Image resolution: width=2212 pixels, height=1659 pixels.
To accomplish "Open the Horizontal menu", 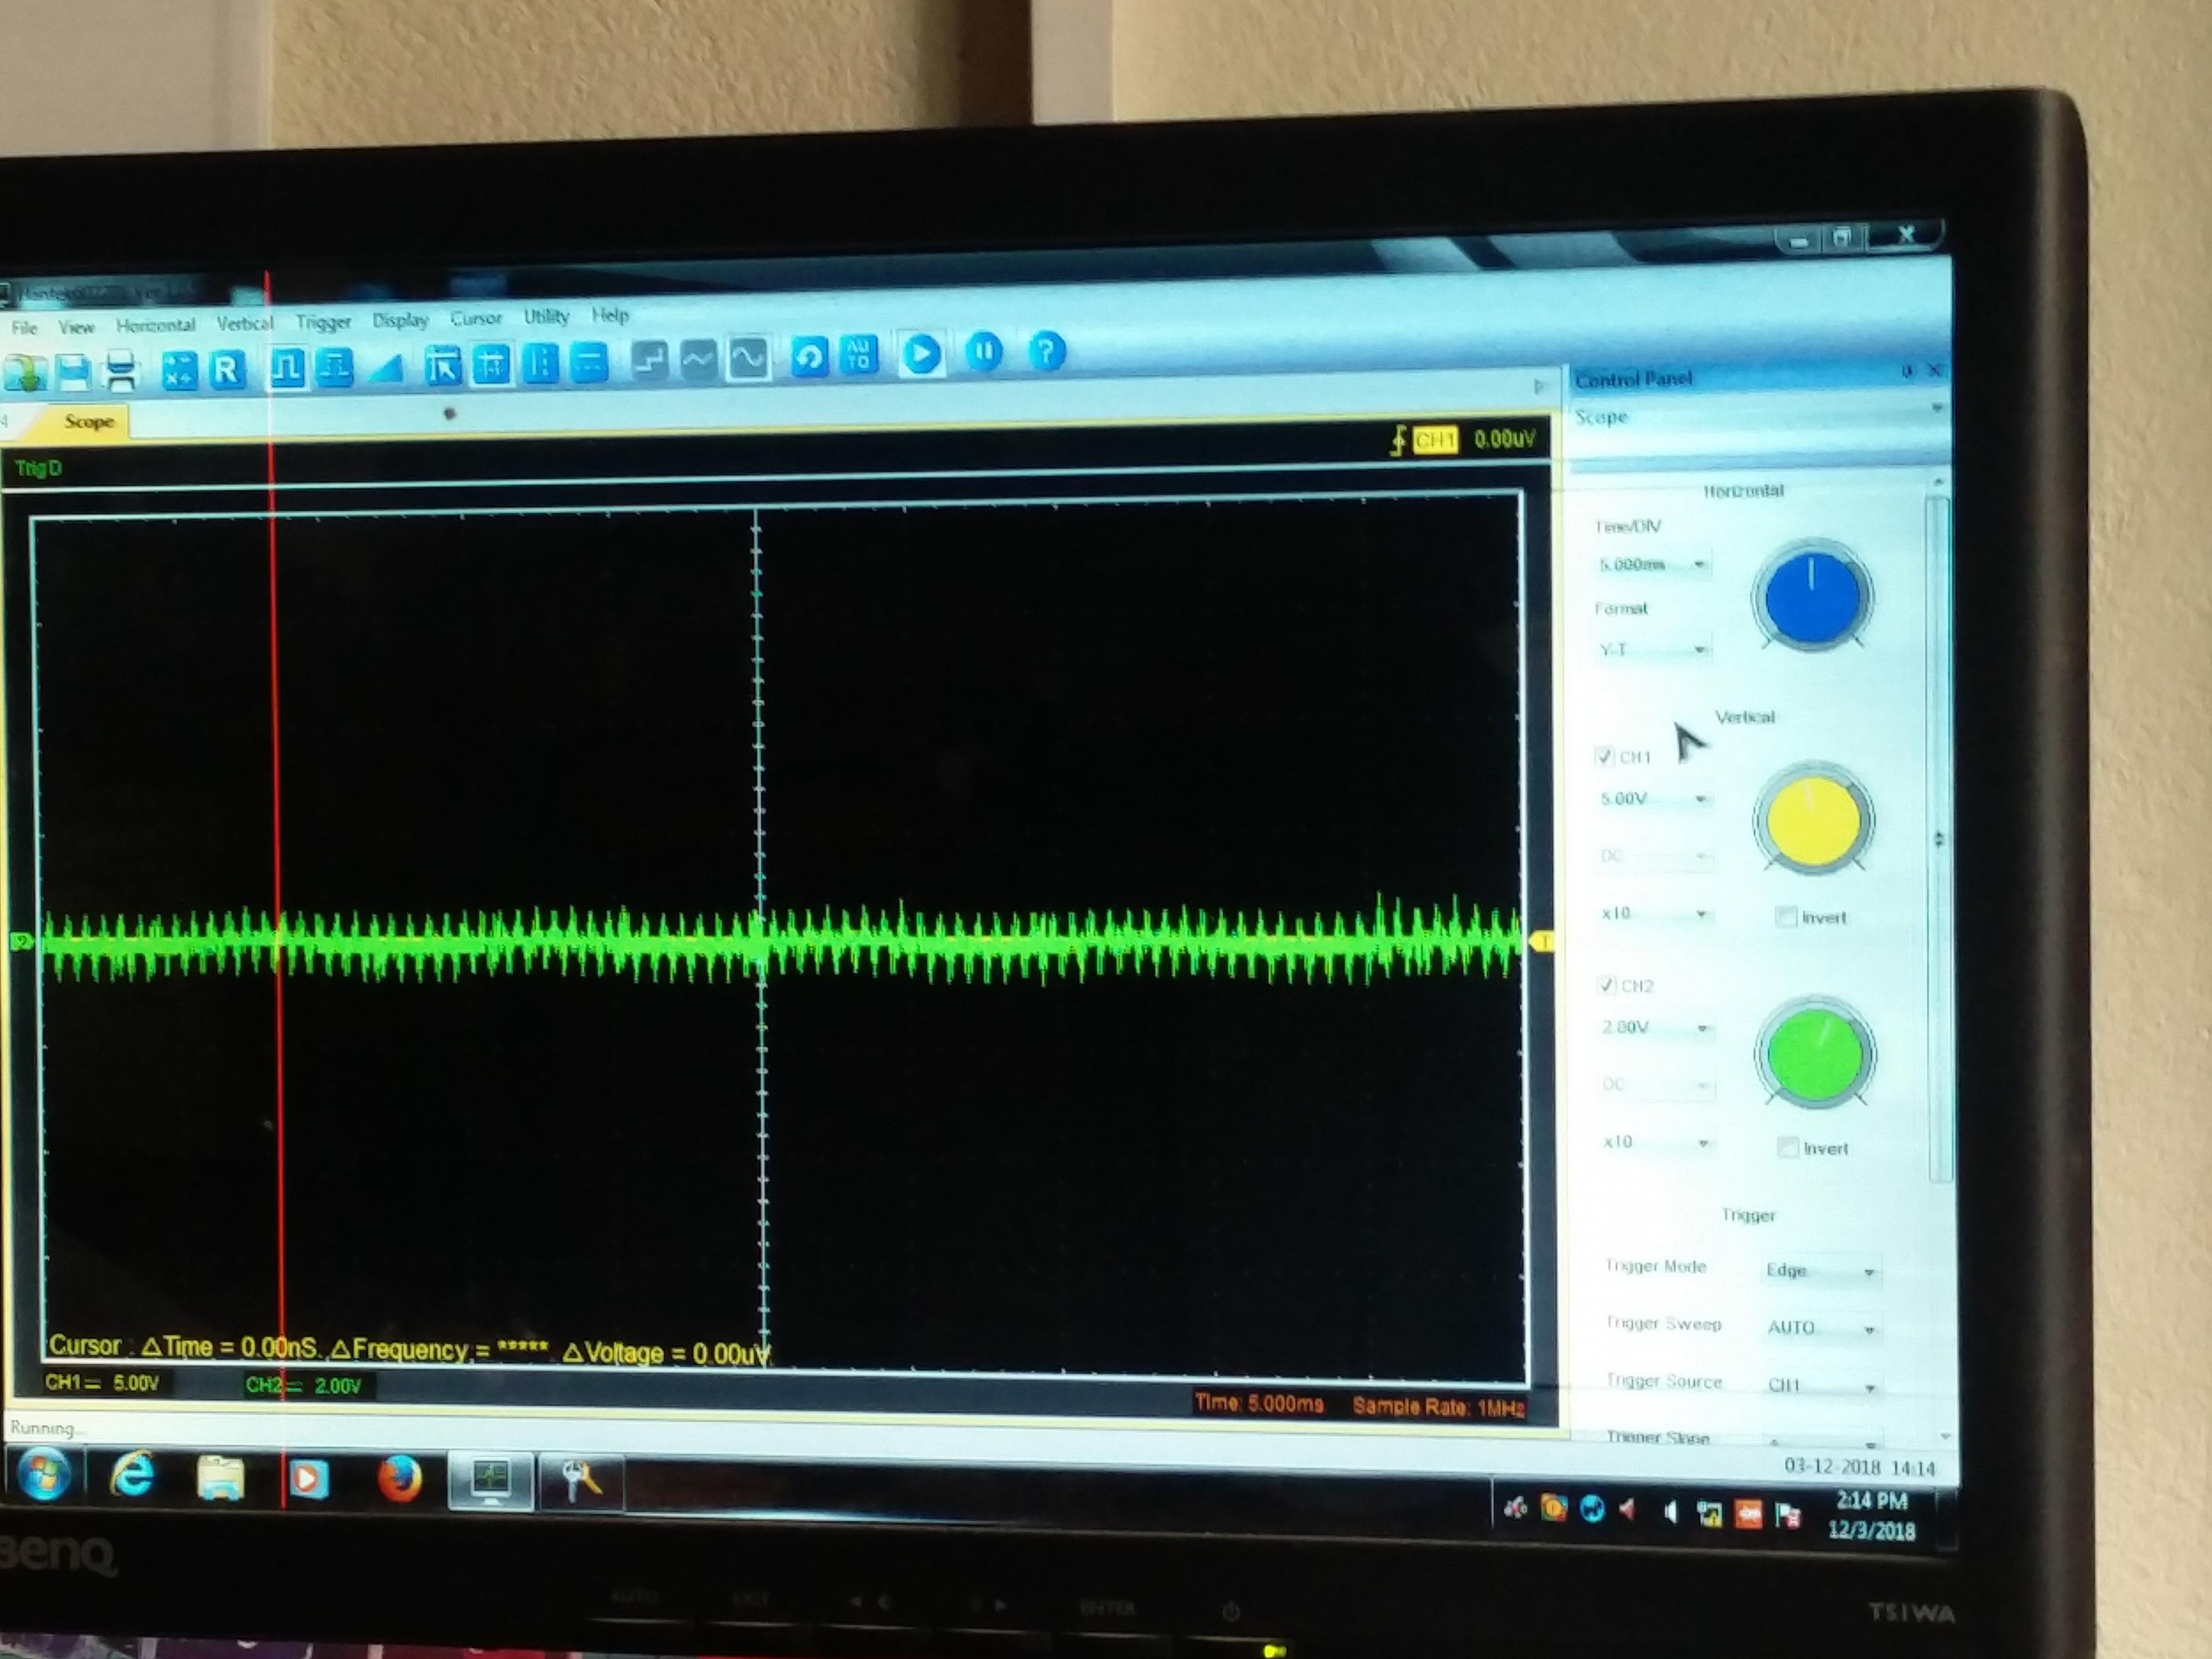I will click(x=155, y=325).
